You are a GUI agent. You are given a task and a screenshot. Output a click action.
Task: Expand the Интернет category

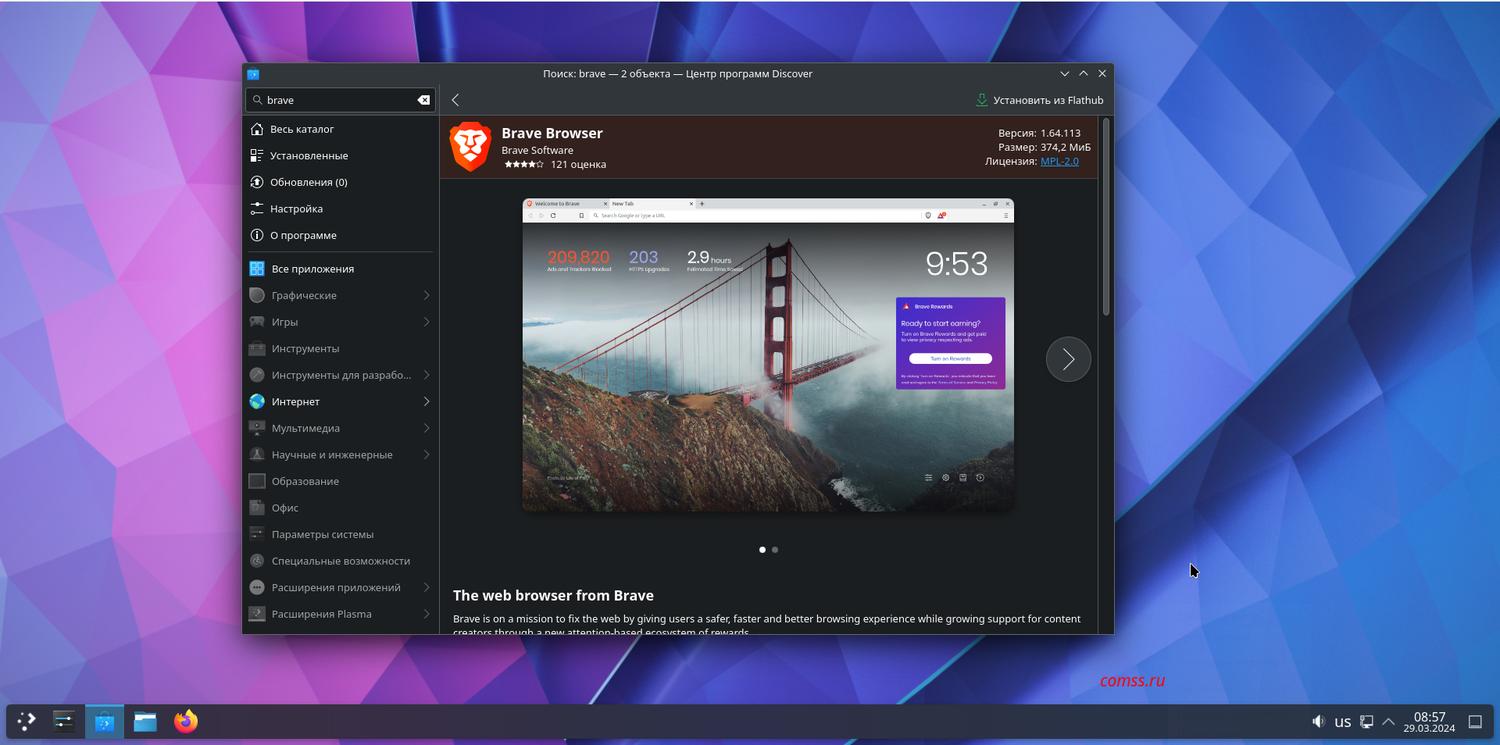click(x=427, y=402)
